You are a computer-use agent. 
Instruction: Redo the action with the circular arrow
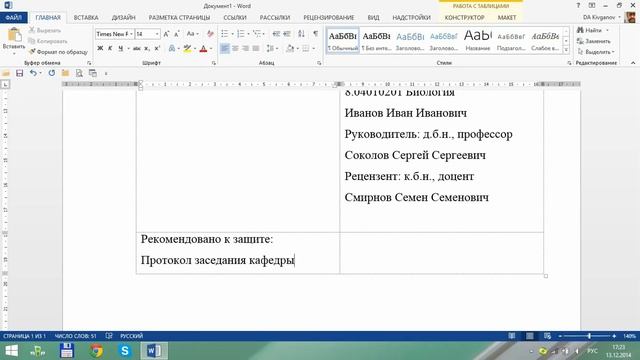[x=51, y=73]
